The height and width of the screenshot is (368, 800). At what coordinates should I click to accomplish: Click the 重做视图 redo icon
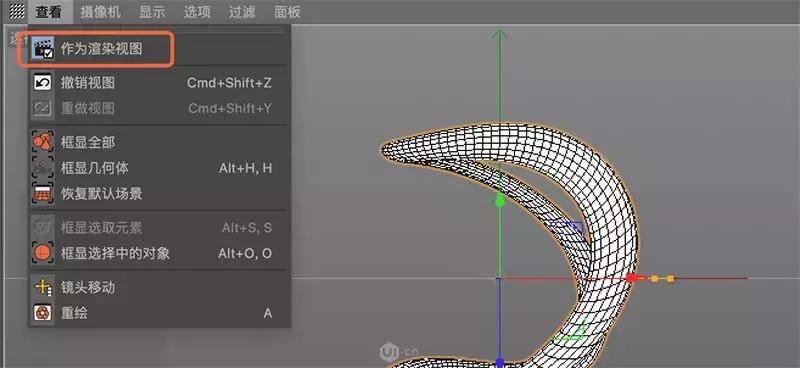tap(43, 108)
